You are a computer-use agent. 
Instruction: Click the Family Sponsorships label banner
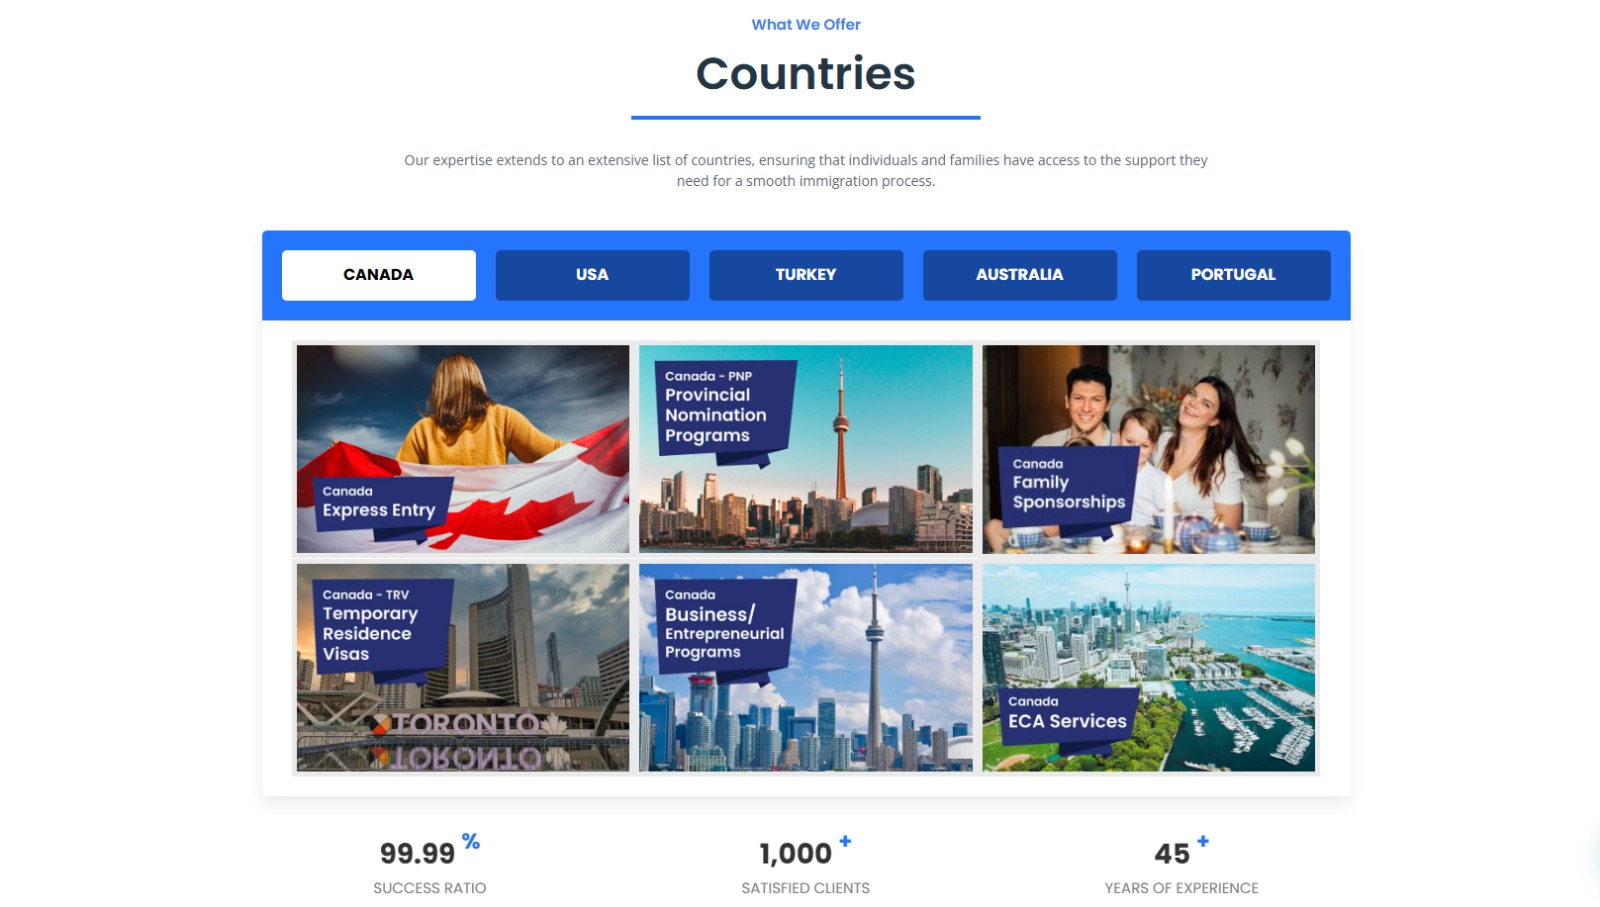coord(1070,485)
